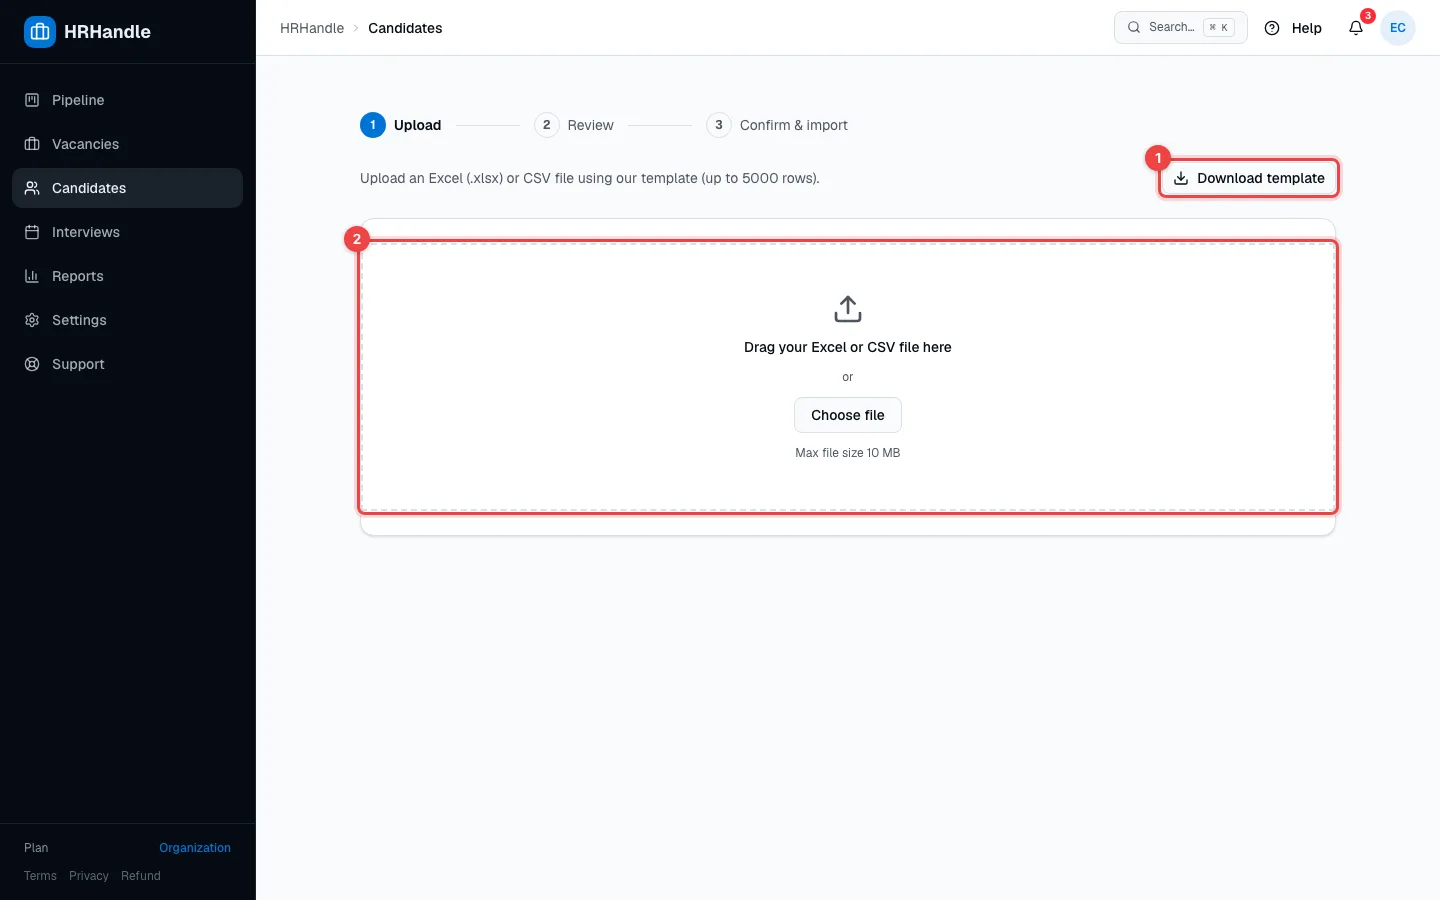Open Pipeline from the sidebar
The width and height of the screenshot is (1440, 900).
[127, 100]
